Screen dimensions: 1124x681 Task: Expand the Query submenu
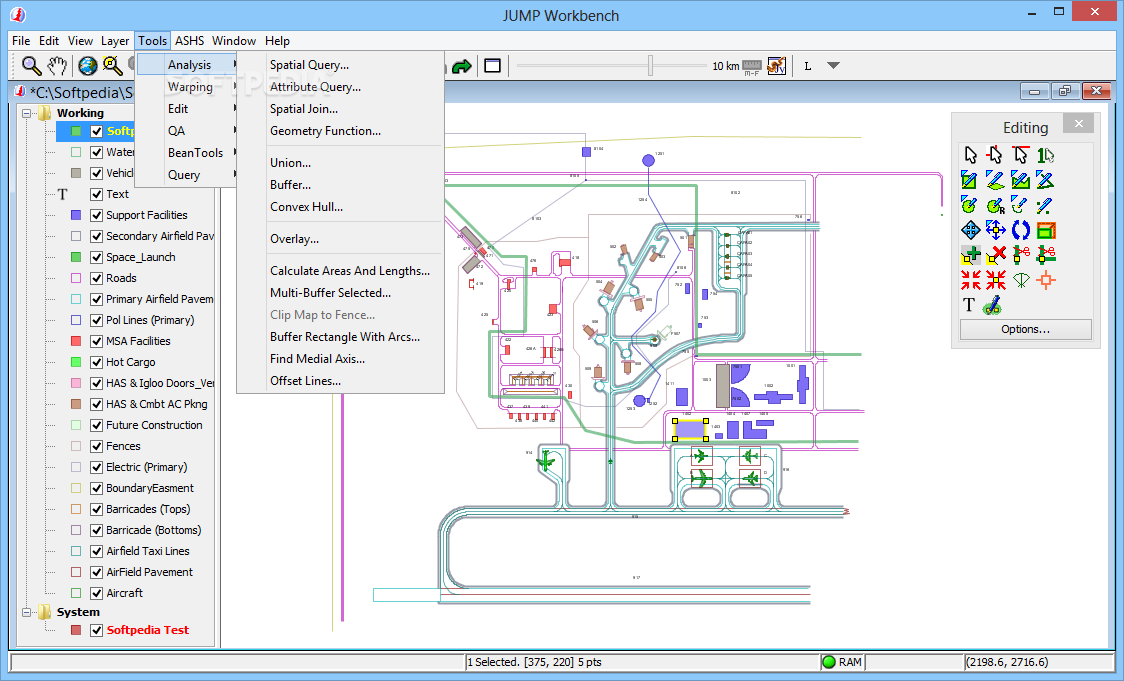[186, 175]
